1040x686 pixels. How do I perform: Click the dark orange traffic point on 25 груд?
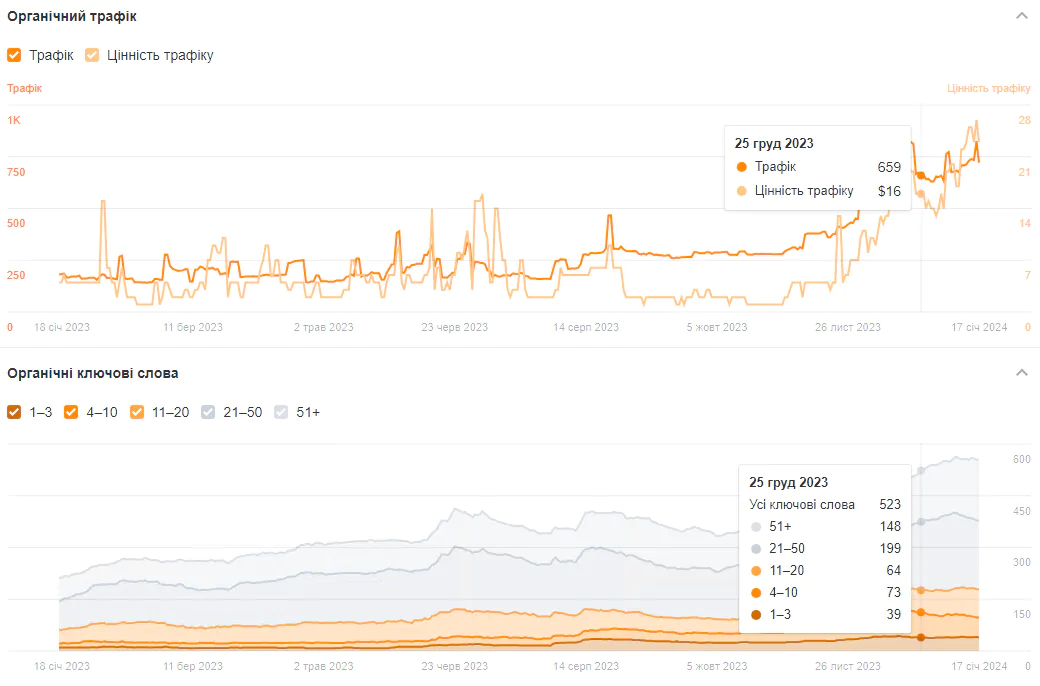pos(921,176)
